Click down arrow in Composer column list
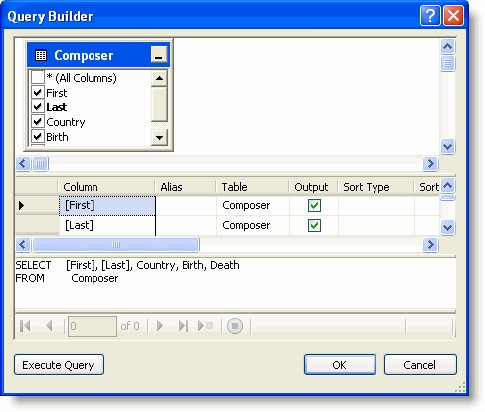This screenshot has width=485, height=412. (x=159, y=137)
